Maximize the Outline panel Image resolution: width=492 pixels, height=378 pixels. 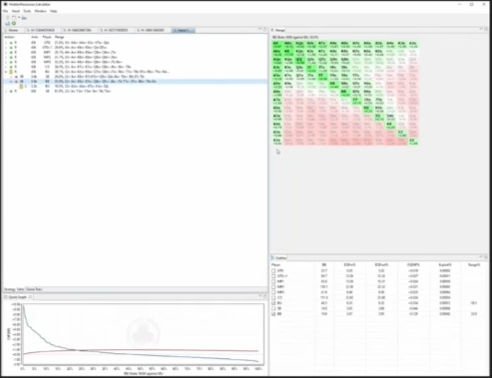(486, 257)
